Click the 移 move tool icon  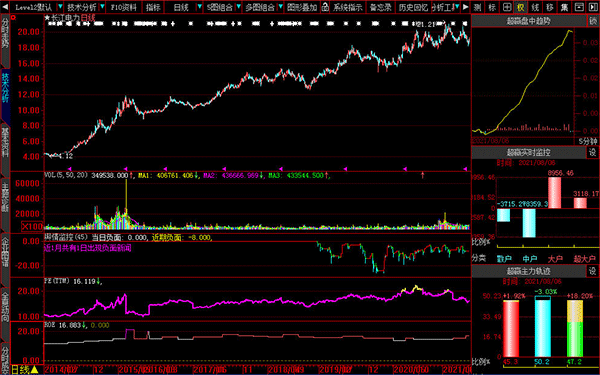click(x=550, y=7)
